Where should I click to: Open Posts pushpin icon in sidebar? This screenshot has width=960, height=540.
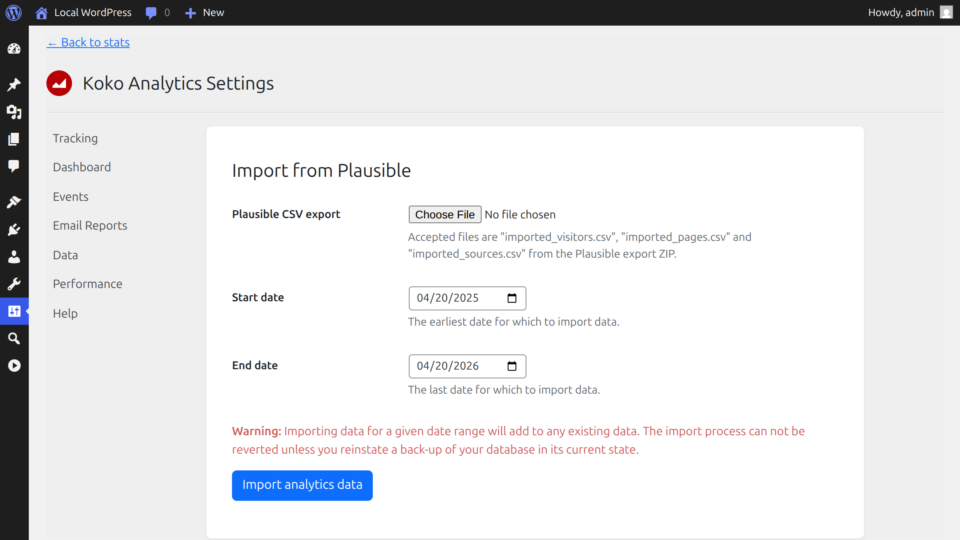[x=14, y=84]
